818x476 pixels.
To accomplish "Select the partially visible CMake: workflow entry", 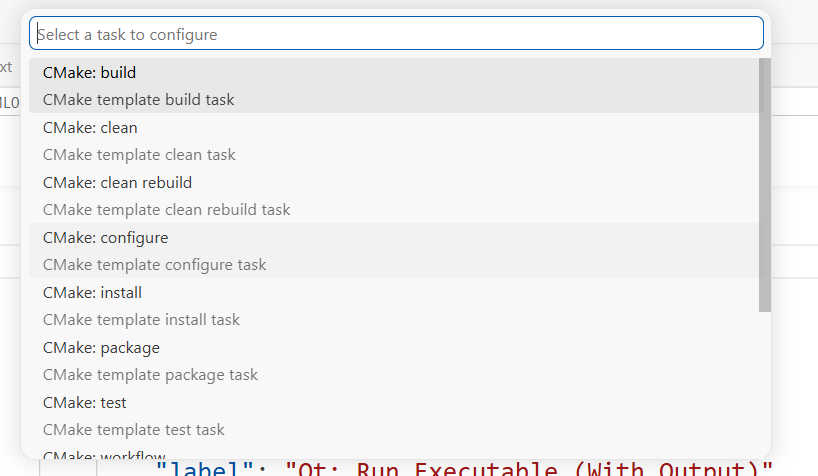I will pyautogui.click(x=396, y=452).
